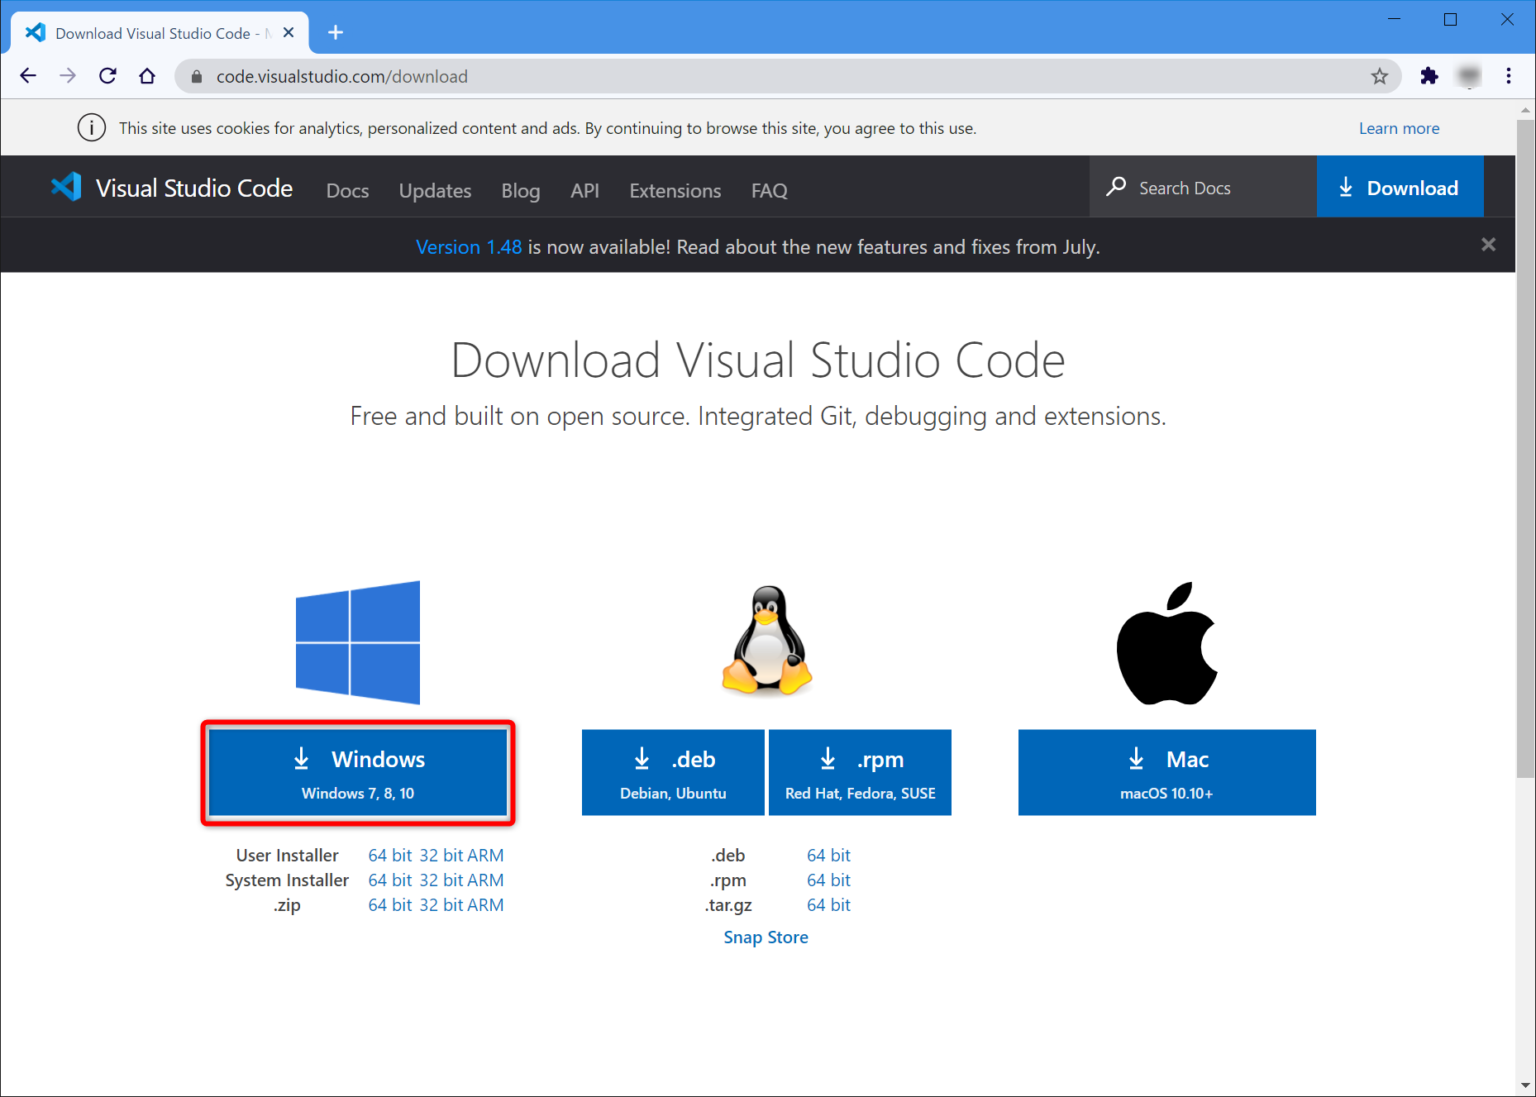Download the .deb Debian, Ubuntu package
The height and width of the screenshot is (1097, 1536).
tap(673, 773)
